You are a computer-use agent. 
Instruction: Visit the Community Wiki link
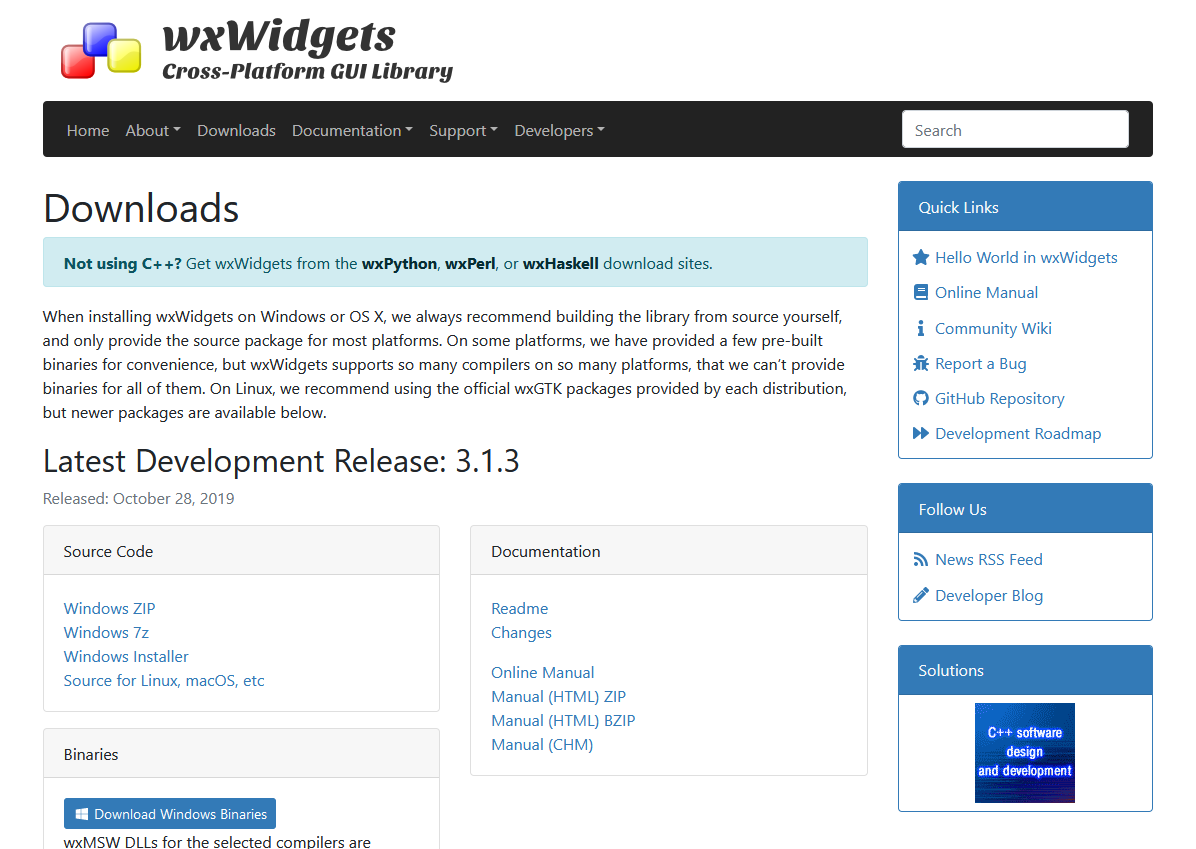[993, 328]
